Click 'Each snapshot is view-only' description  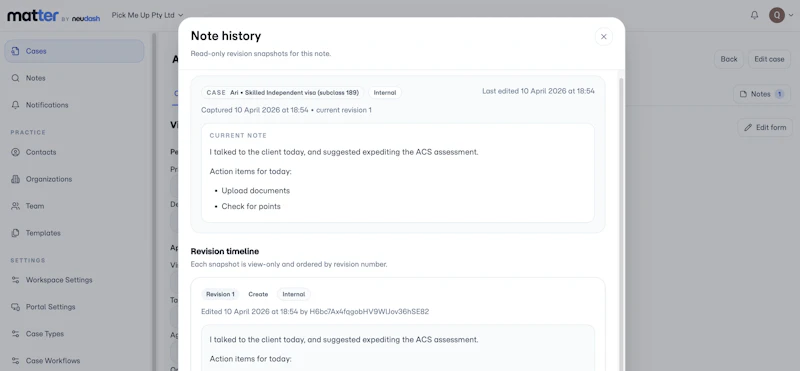pyautogui.click(x=289, y=265)
